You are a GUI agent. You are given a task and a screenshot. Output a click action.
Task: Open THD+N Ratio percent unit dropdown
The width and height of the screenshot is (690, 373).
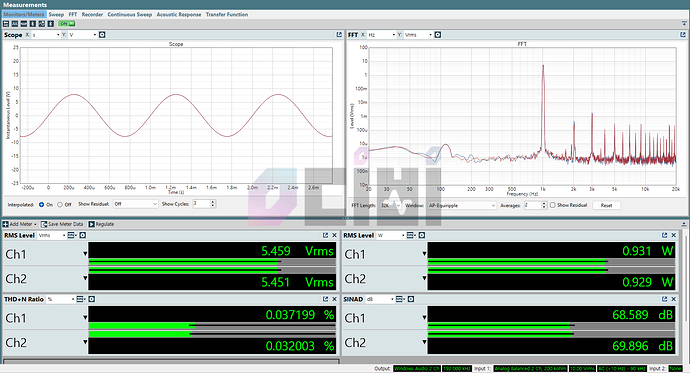coord(61,299)
